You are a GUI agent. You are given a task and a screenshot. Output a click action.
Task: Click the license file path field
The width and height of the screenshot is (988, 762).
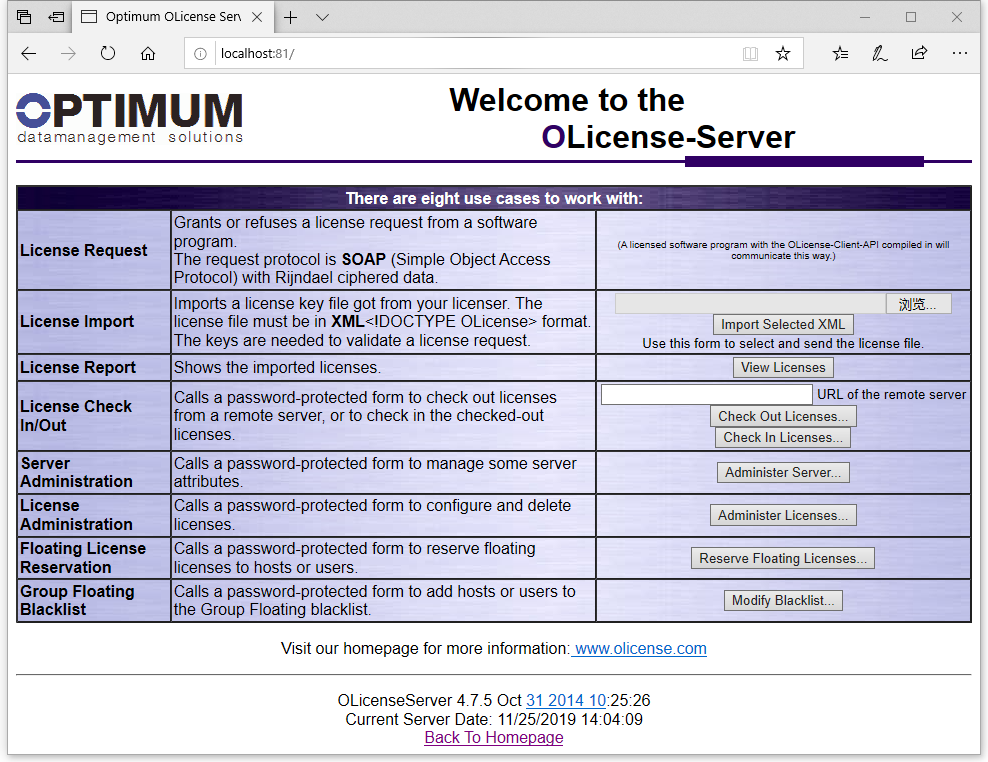(x=750, y=304)
